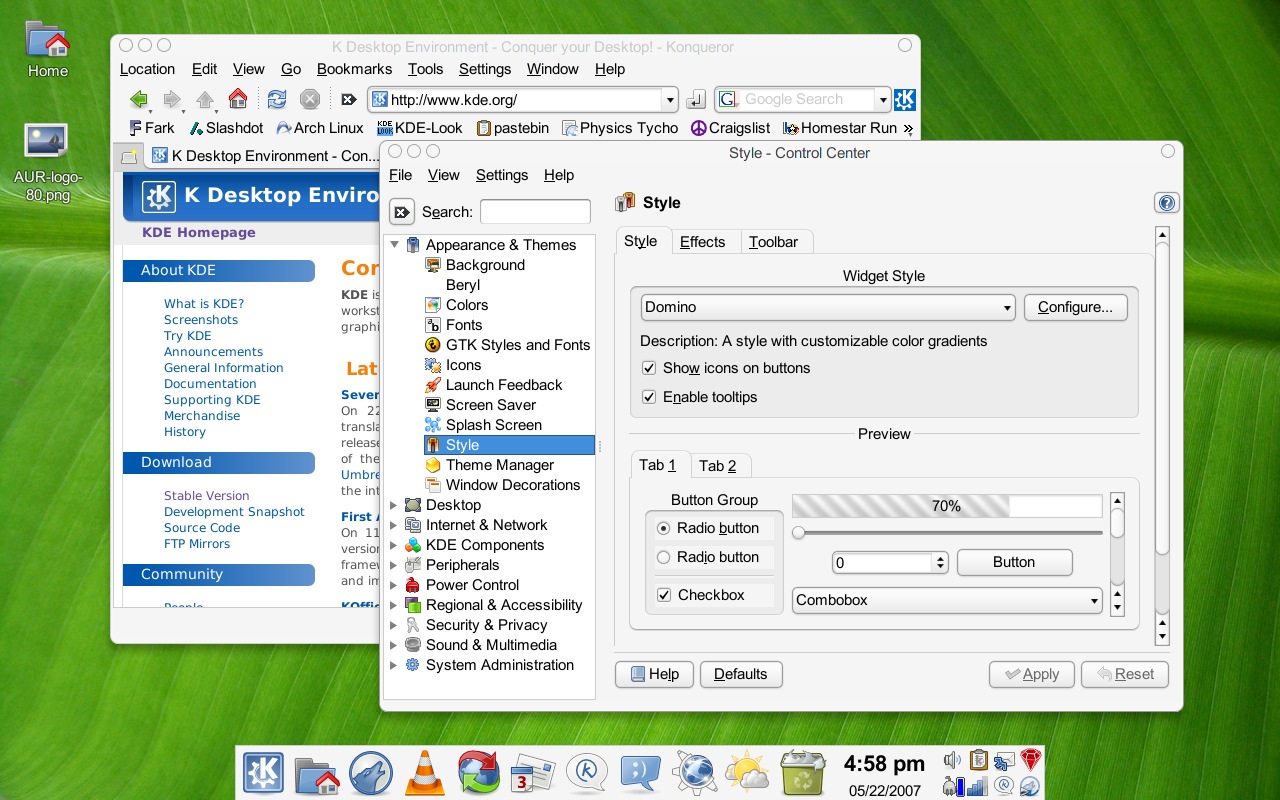Toggle the preview Checkbox

[663, 595]
